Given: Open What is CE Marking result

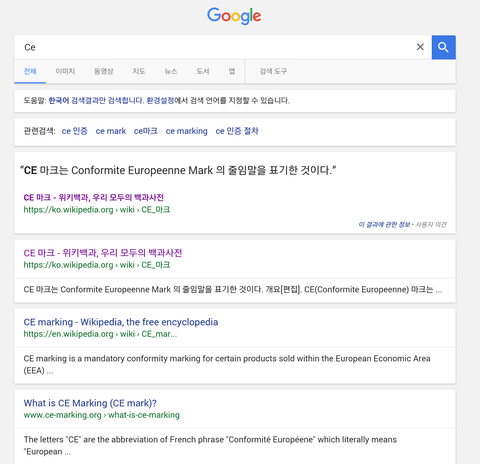Looking at the screenshot, I should [x=90, y=403].
